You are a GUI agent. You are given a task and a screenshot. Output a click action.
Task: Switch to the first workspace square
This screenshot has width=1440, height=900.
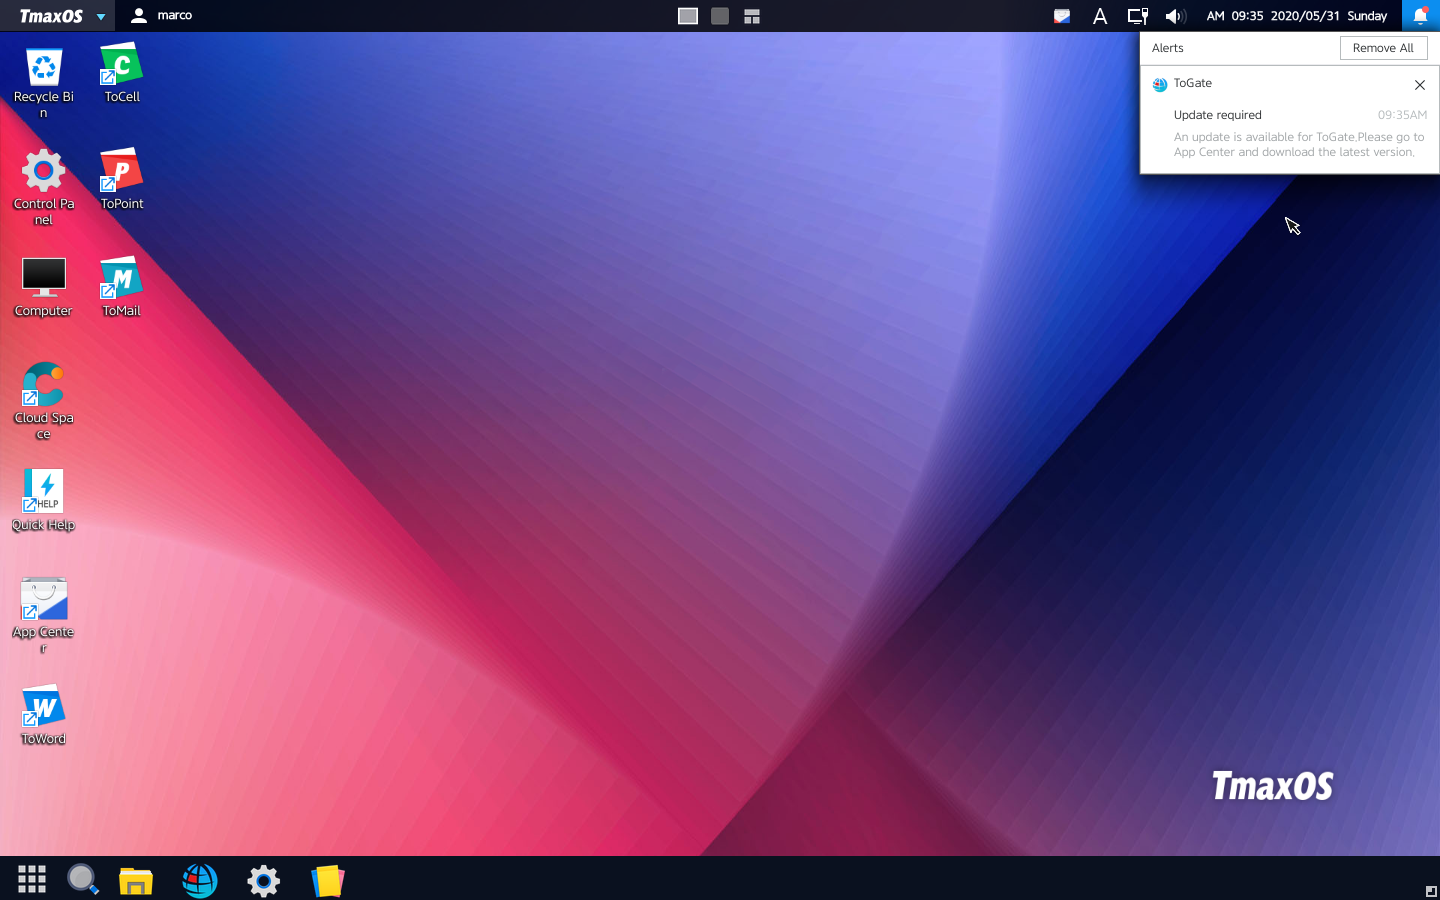688,16
